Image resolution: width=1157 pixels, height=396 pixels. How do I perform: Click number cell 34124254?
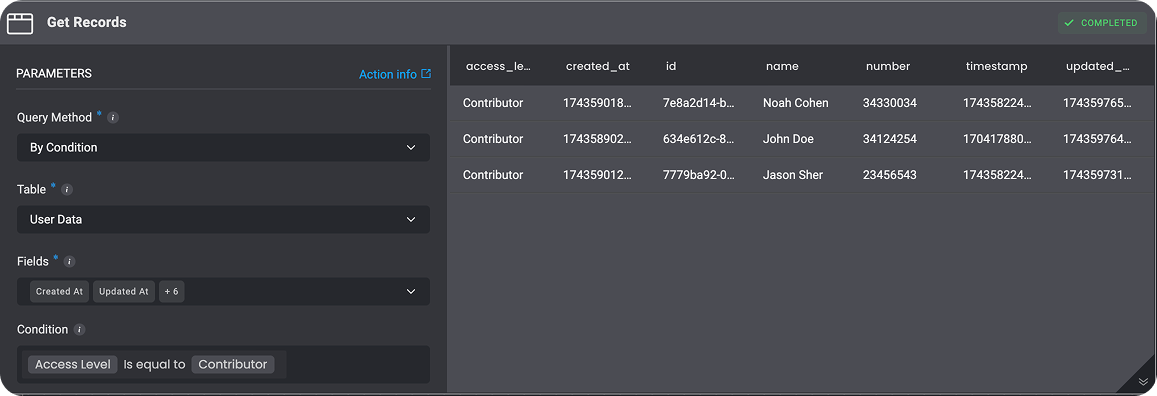[889, 139]
